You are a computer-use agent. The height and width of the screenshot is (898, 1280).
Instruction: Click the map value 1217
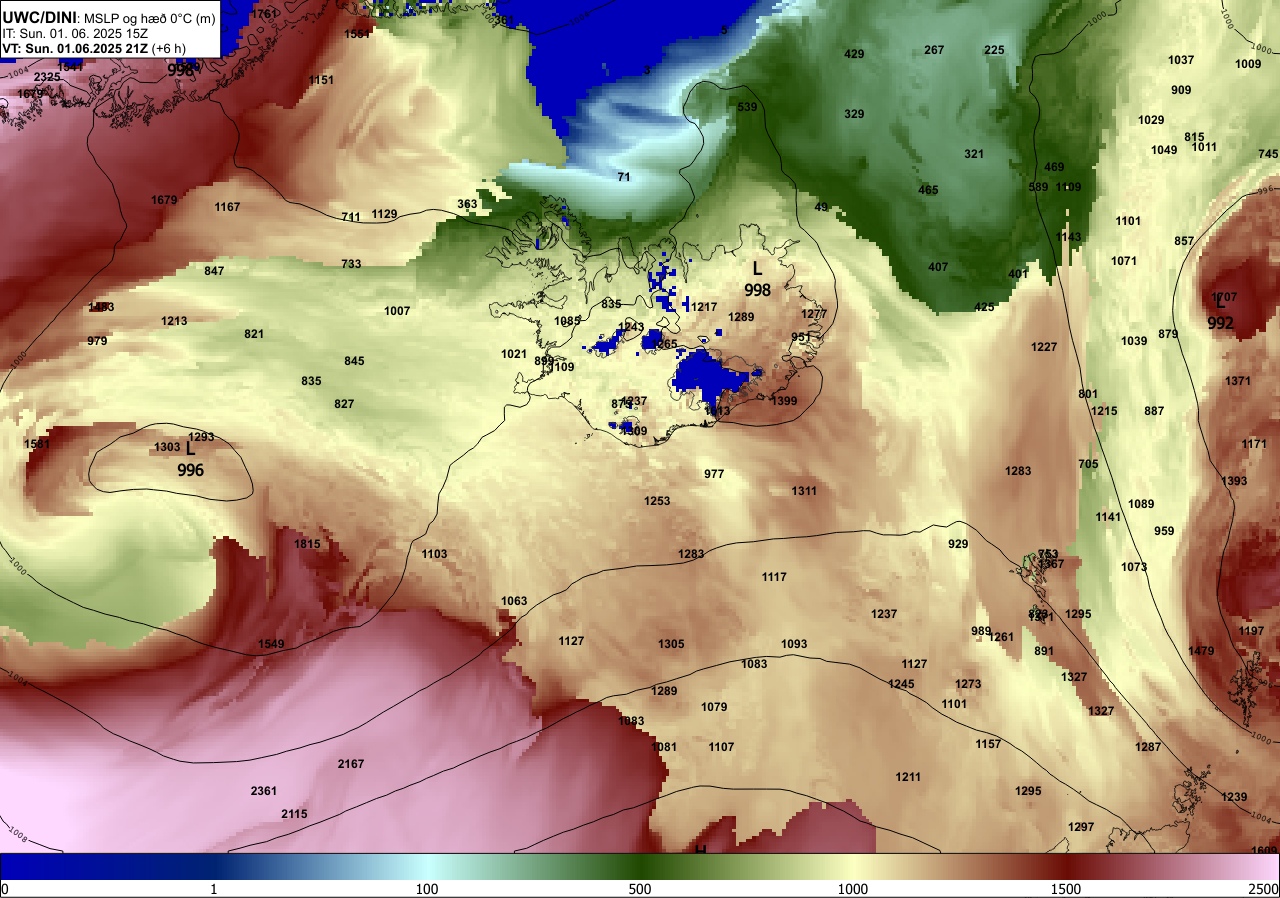coord(704,307)
